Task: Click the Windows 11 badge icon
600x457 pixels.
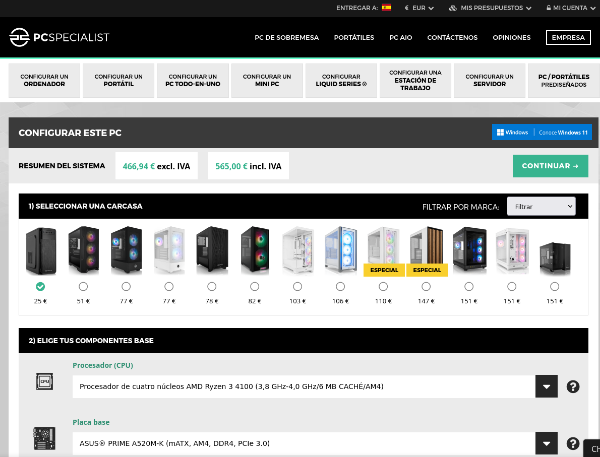Action: click(x=540, y=132)
